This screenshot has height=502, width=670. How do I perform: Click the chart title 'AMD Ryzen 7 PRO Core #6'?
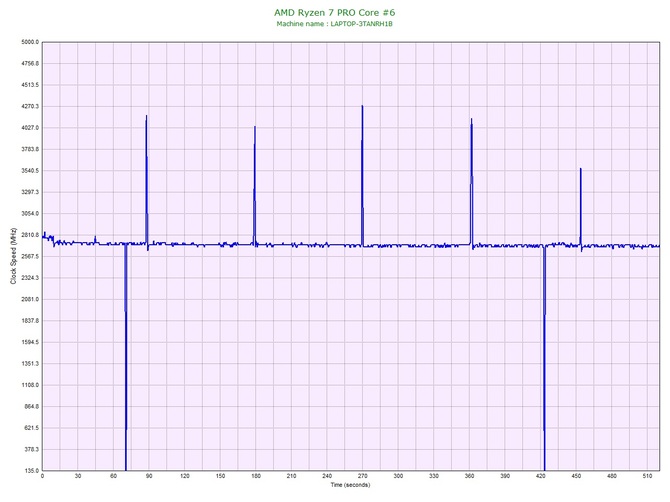tap(335, 12)
